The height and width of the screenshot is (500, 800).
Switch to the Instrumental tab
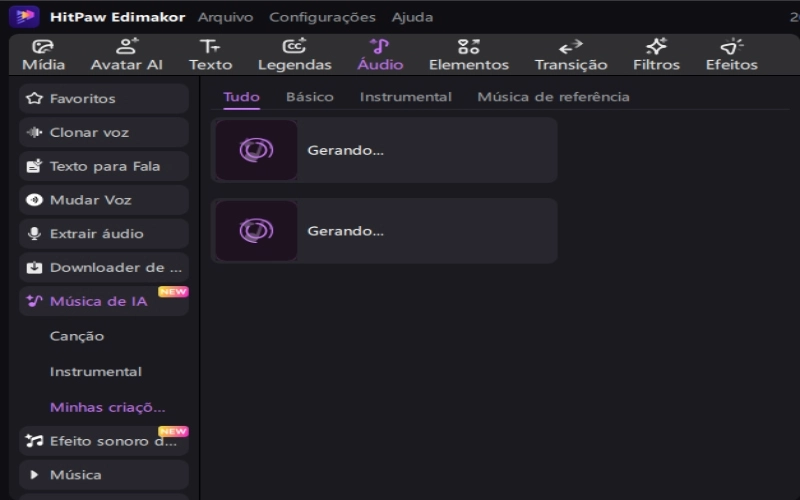point(405,97)
